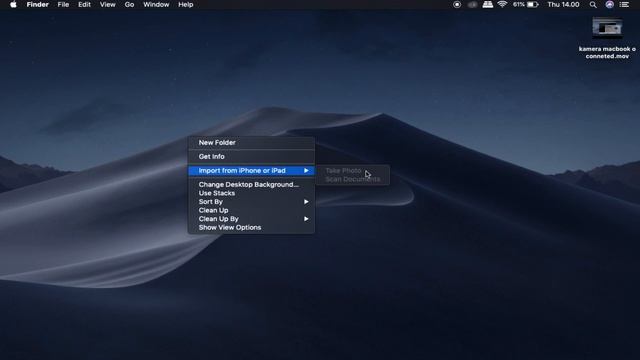Choose Get Info in context menu
This screenshot has height=360, width=640.
(x=251, y=156)
